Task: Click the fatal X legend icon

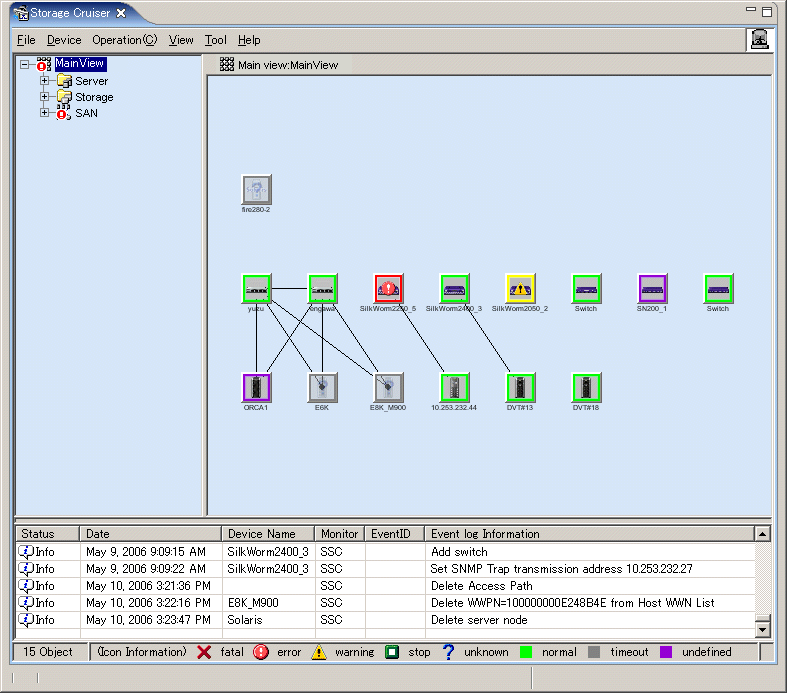Action: (204, 652)
